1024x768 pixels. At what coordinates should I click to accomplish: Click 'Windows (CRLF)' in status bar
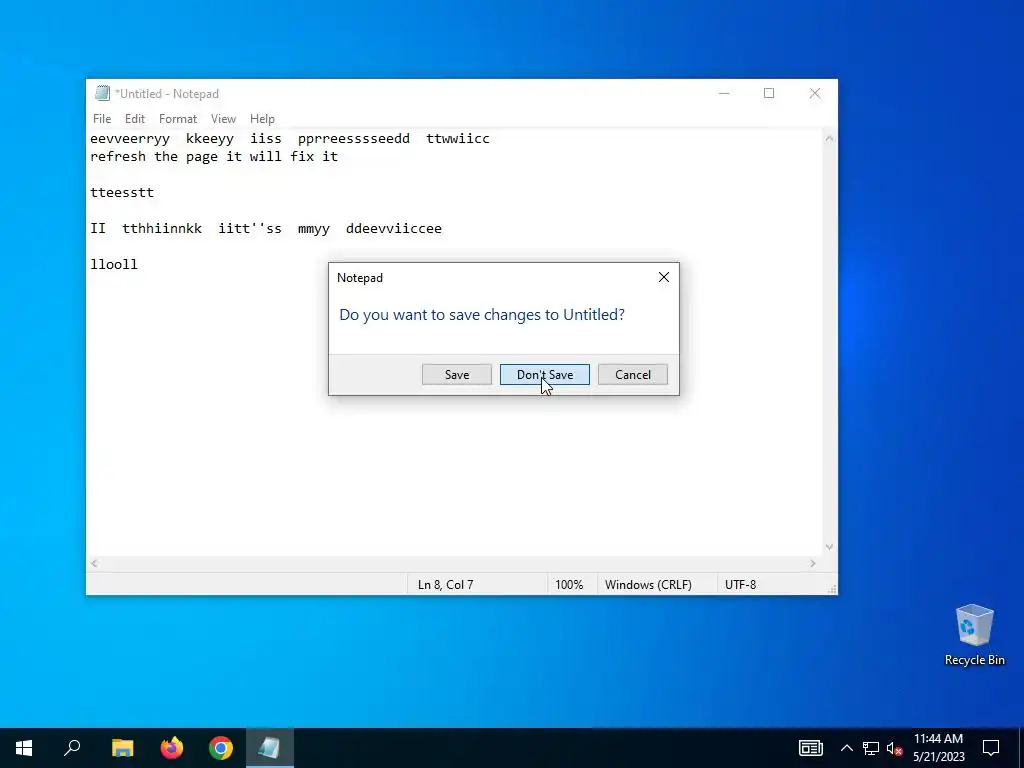[x=648, y=584]
